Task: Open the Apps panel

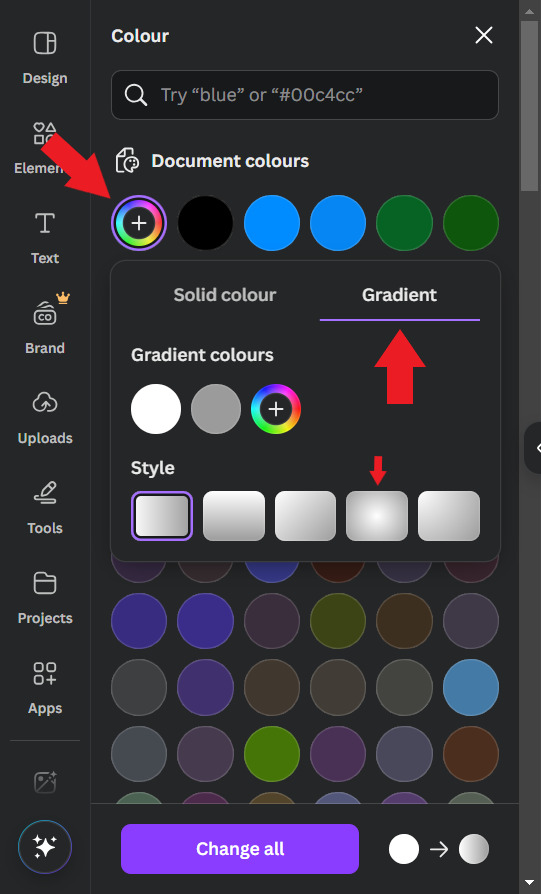Action: pos(45,688)
